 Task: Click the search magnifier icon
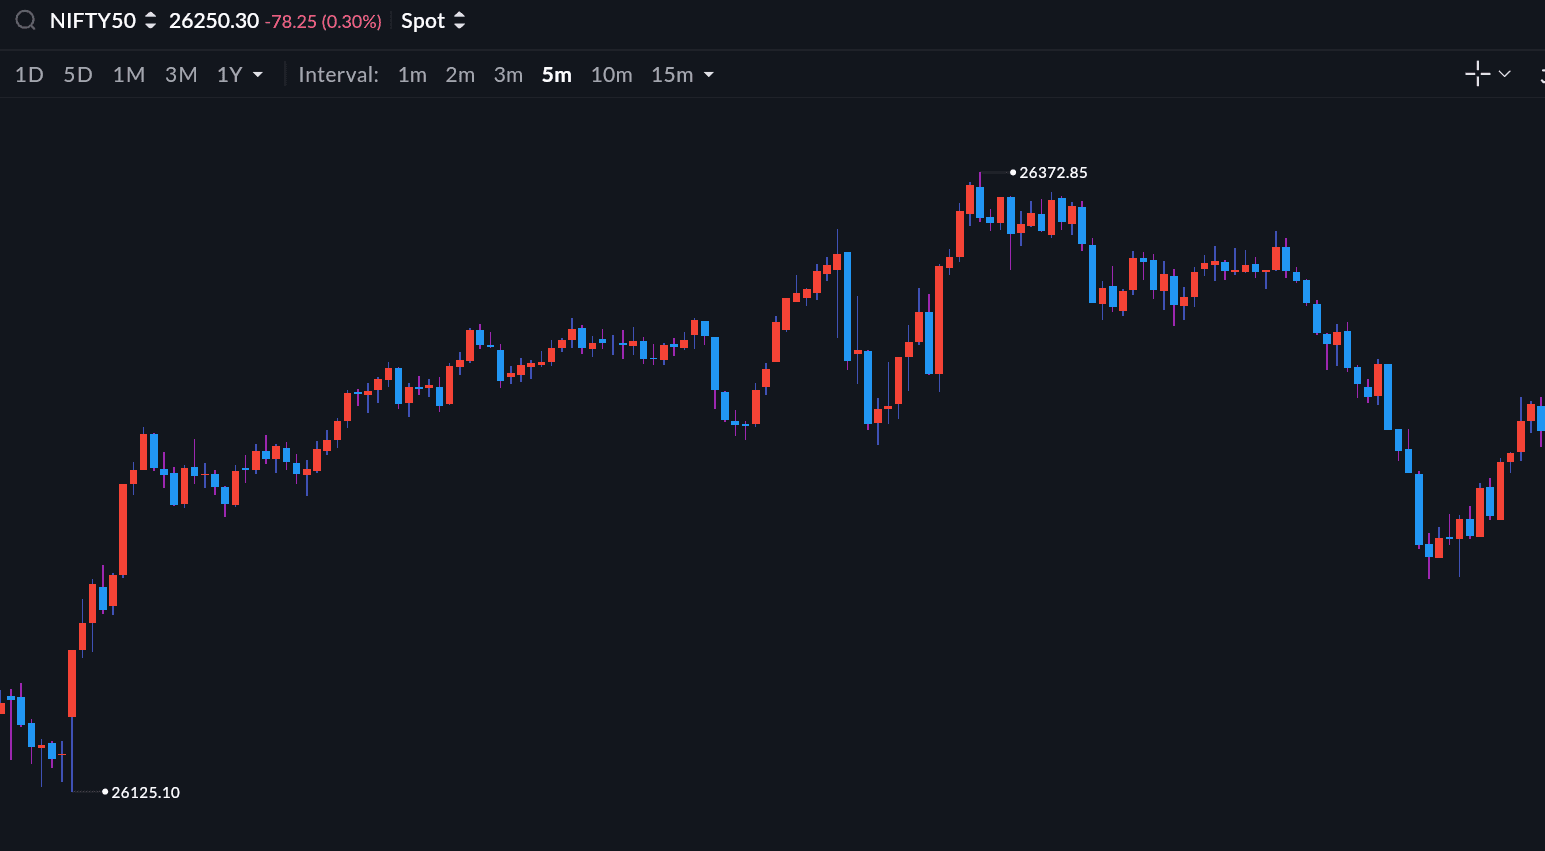pos(25,21)
